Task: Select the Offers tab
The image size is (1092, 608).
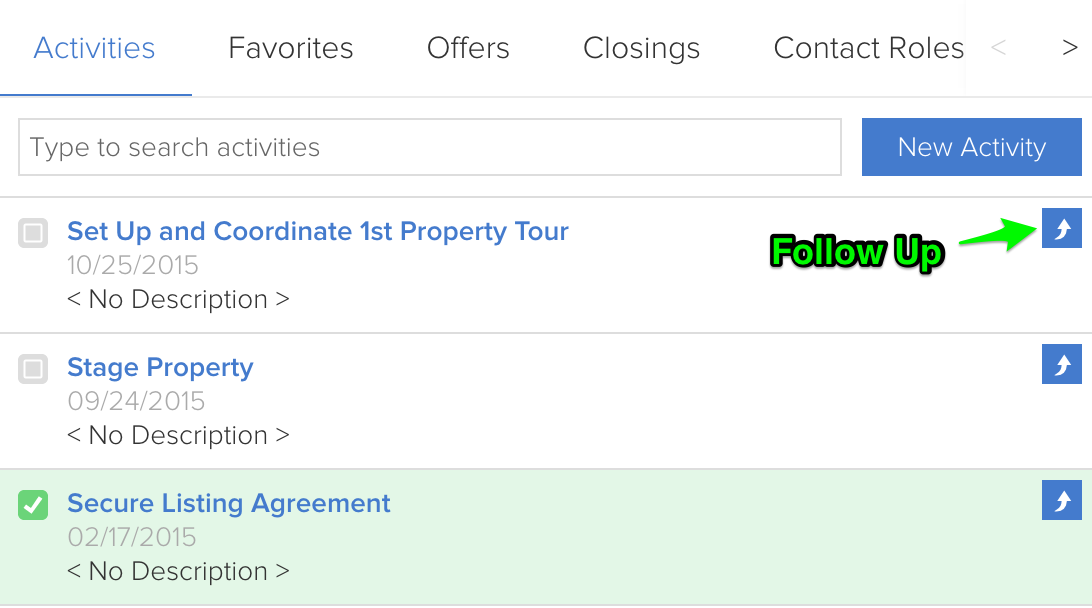Action: 468,47
